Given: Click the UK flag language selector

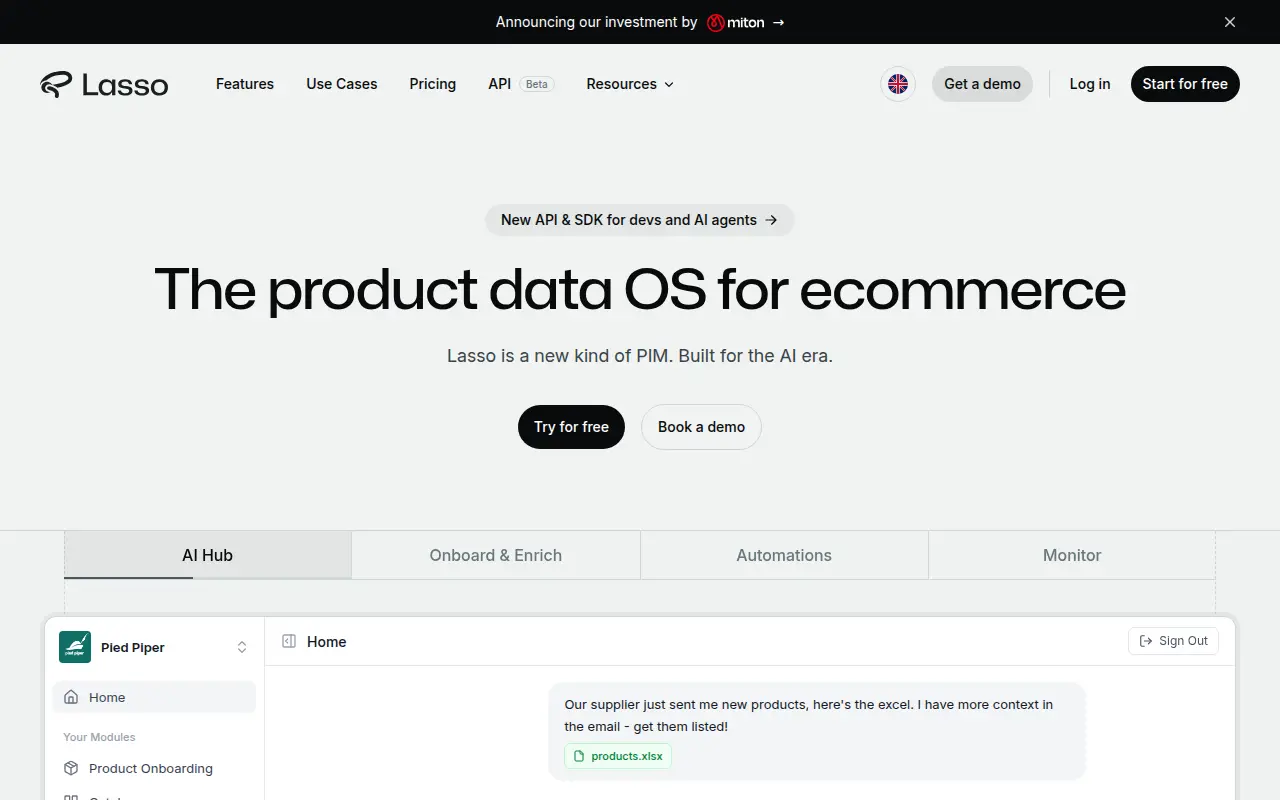Looking at the screenshot, I should [x=898, y=84].
